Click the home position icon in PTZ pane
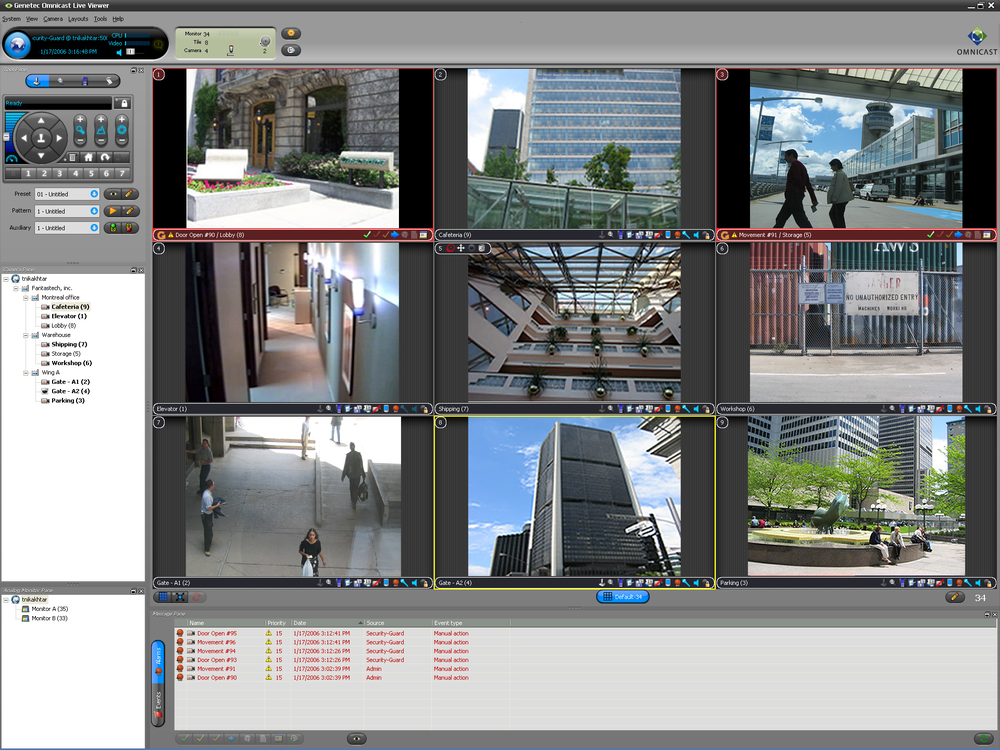Viewport: 1000px width, 750px height. 89,157
